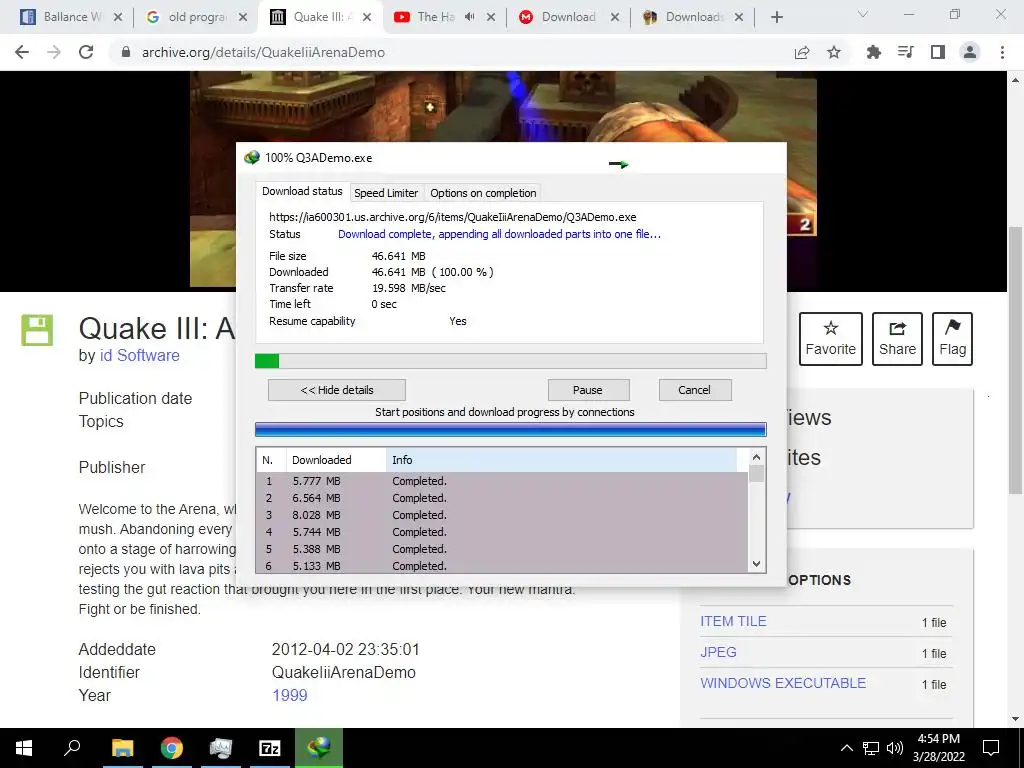Cancel the Q3ADemo.exe download
This screenshot has width=1024, height=768.
[694, 390]
